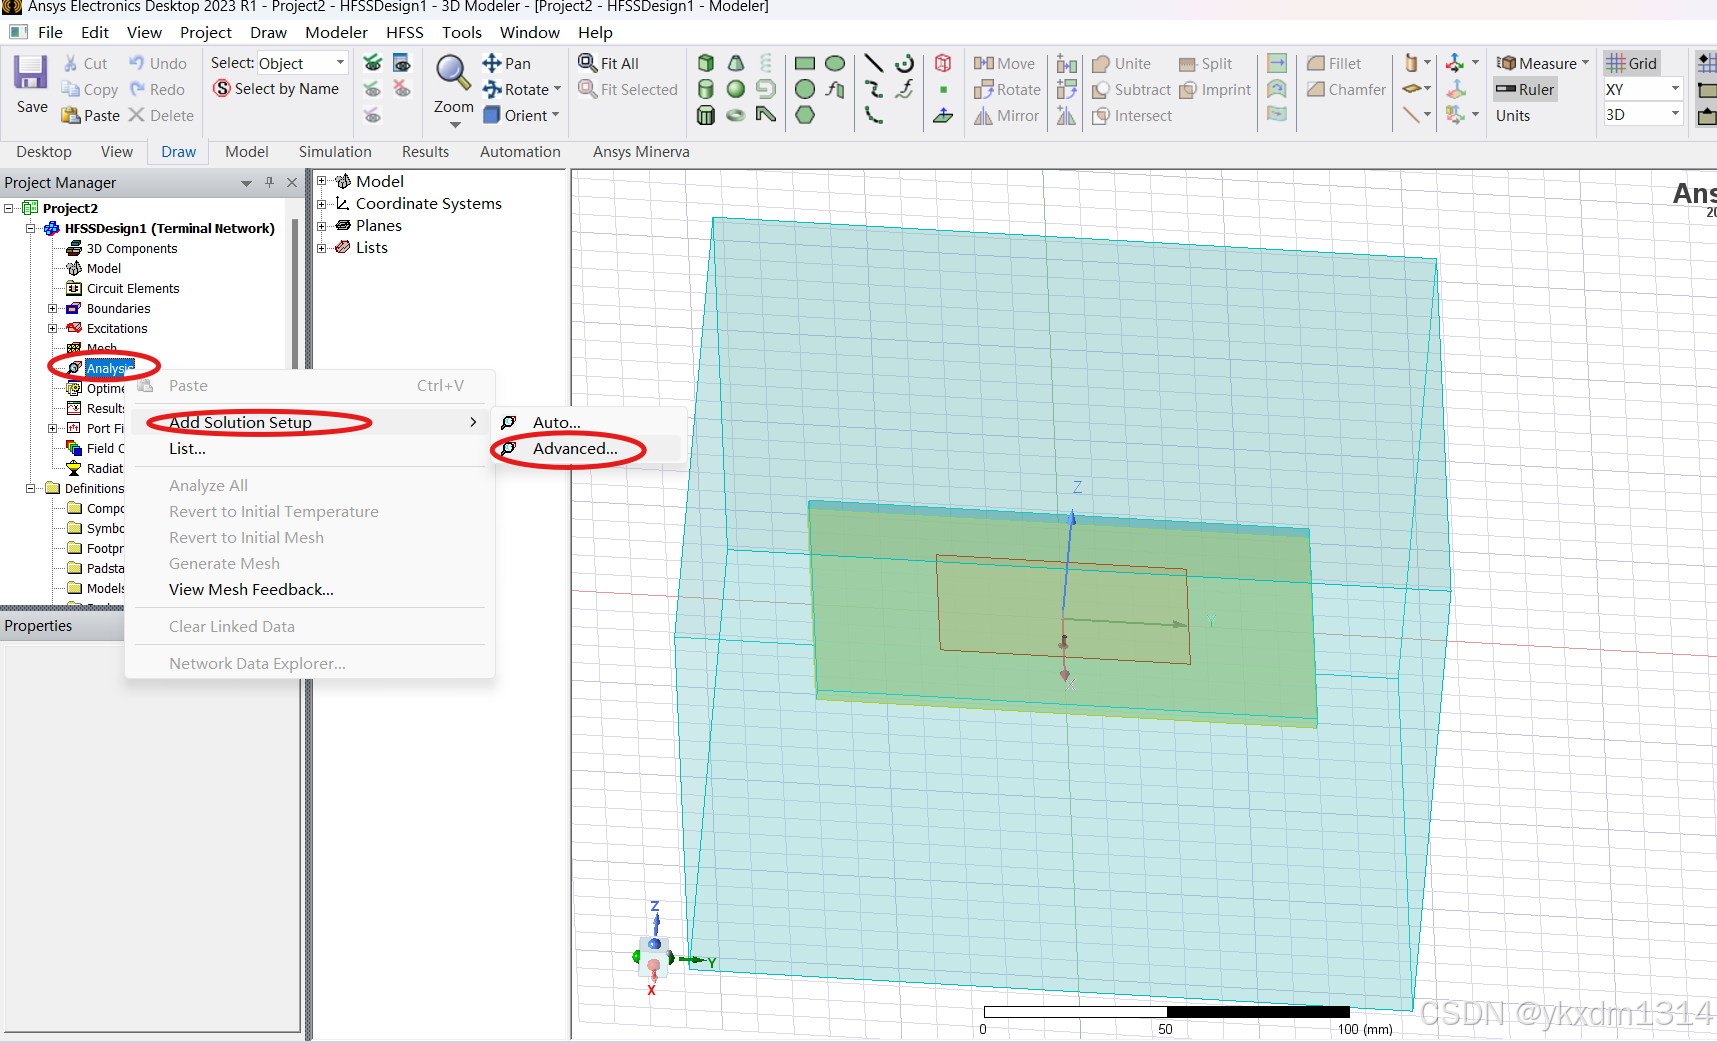Open the Rotate view dropdown arrow
The width and height of the screenshot is (1717, 1043).
pyautogui.click(x=557, y=89)
